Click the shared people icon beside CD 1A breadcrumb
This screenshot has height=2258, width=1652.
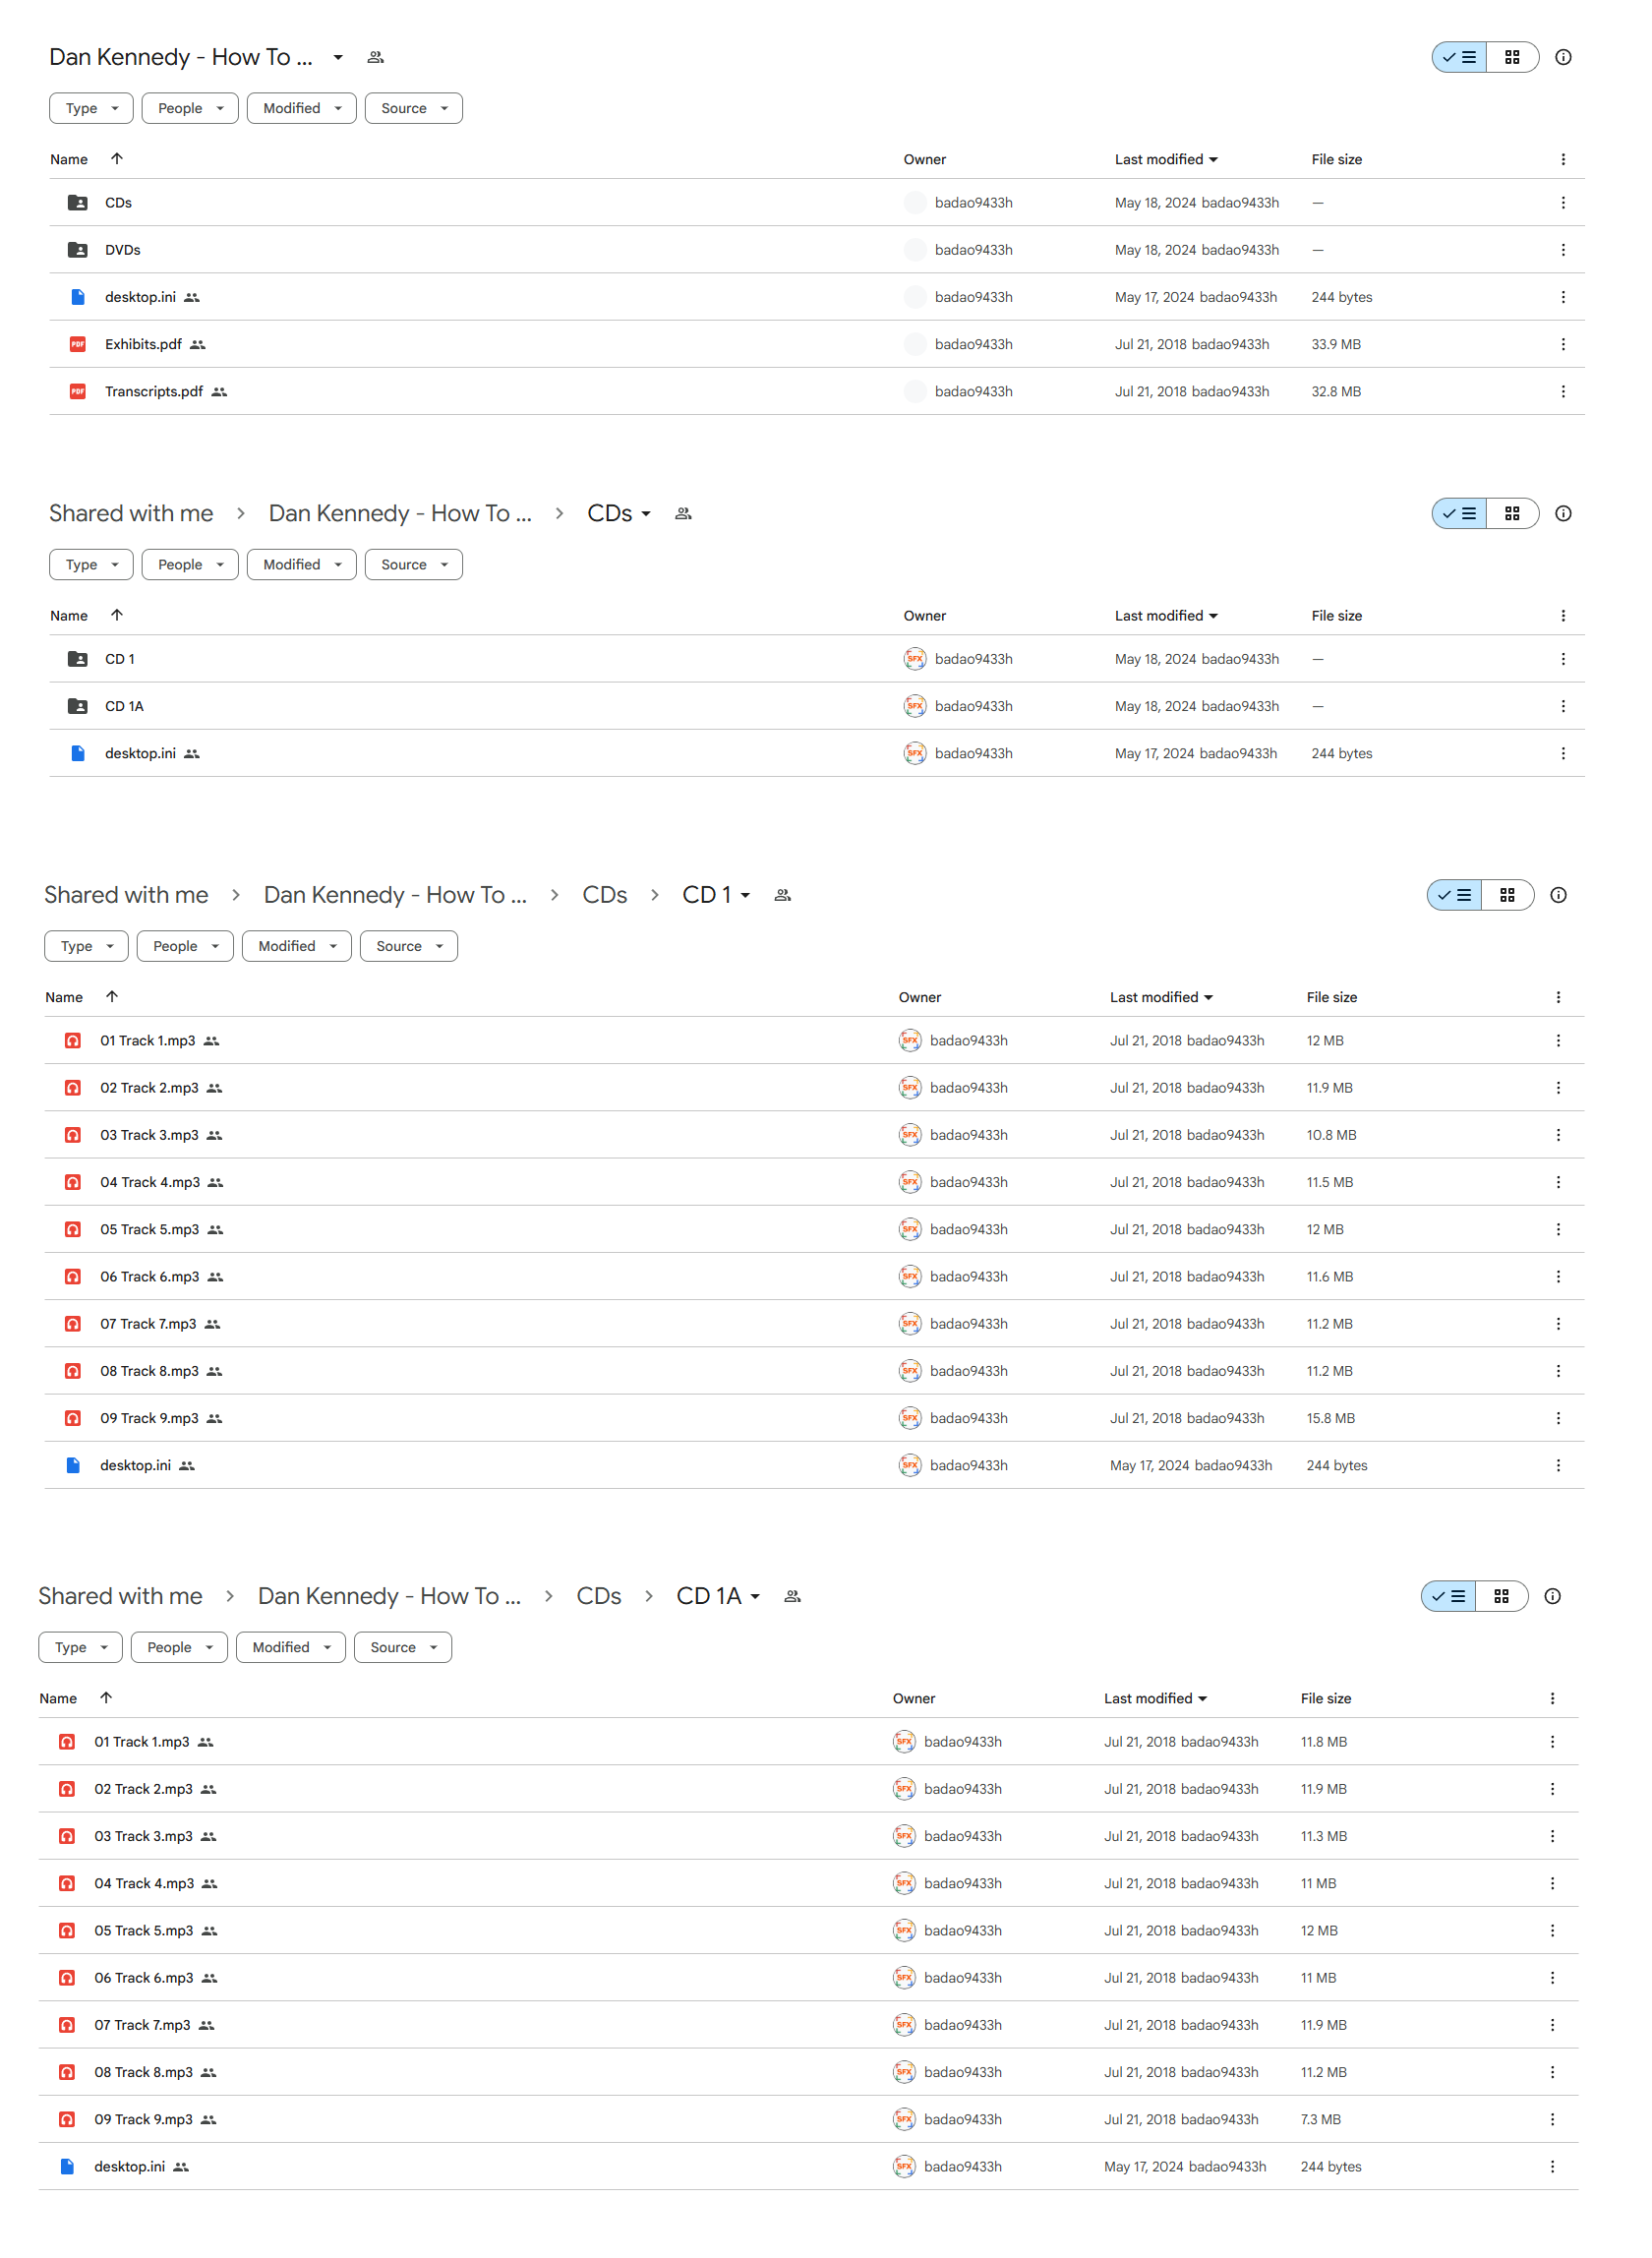pos(792,1596)
